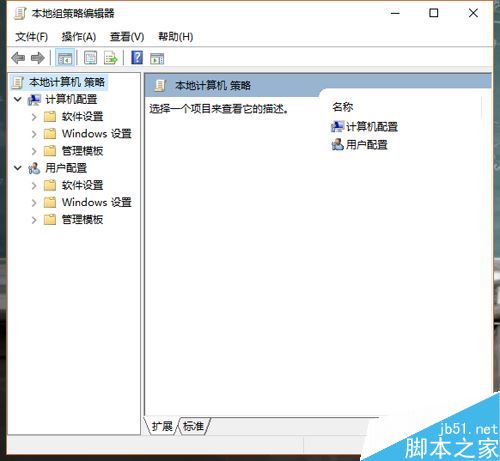
Task: Open the 操作(A) menu
Action: [79, 37]
